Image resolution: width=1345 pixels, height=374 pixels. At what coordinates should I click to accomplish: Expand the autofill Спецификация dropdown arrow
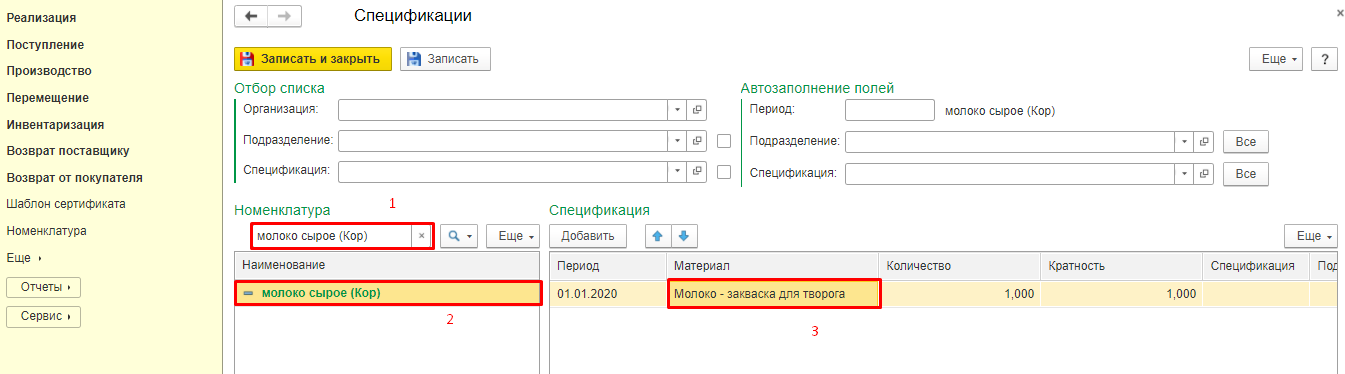point(1184,174)
